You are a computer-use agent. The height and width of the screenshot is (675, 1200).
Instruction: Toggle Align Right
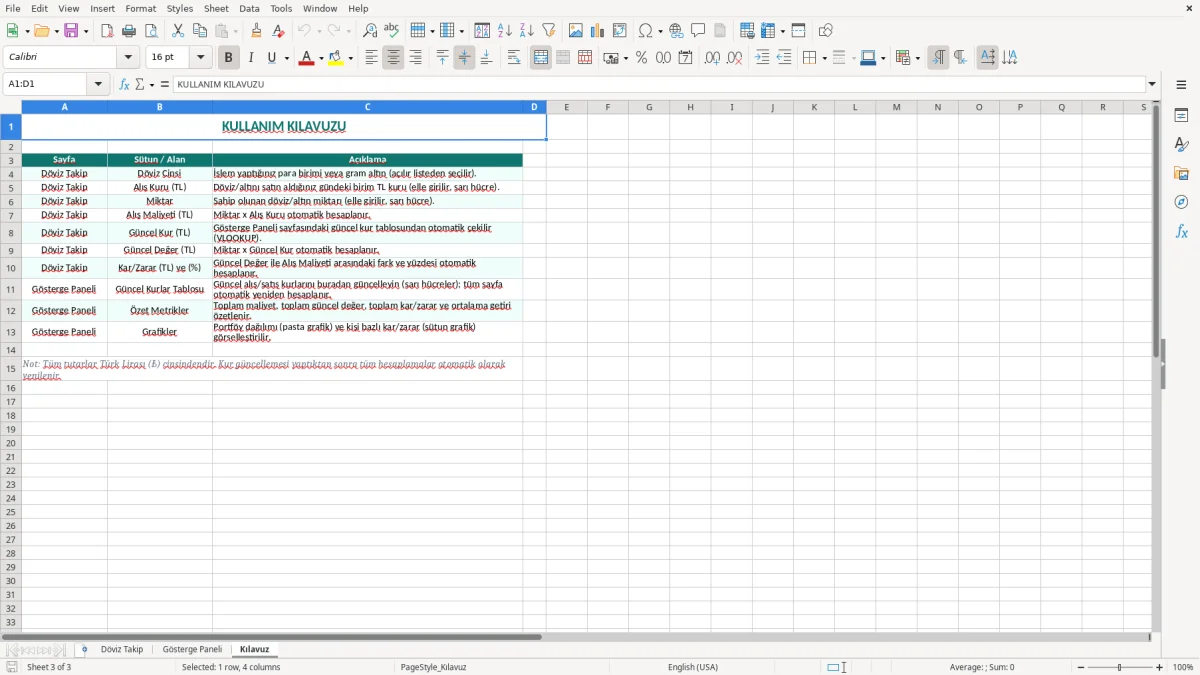coord(415,58)
